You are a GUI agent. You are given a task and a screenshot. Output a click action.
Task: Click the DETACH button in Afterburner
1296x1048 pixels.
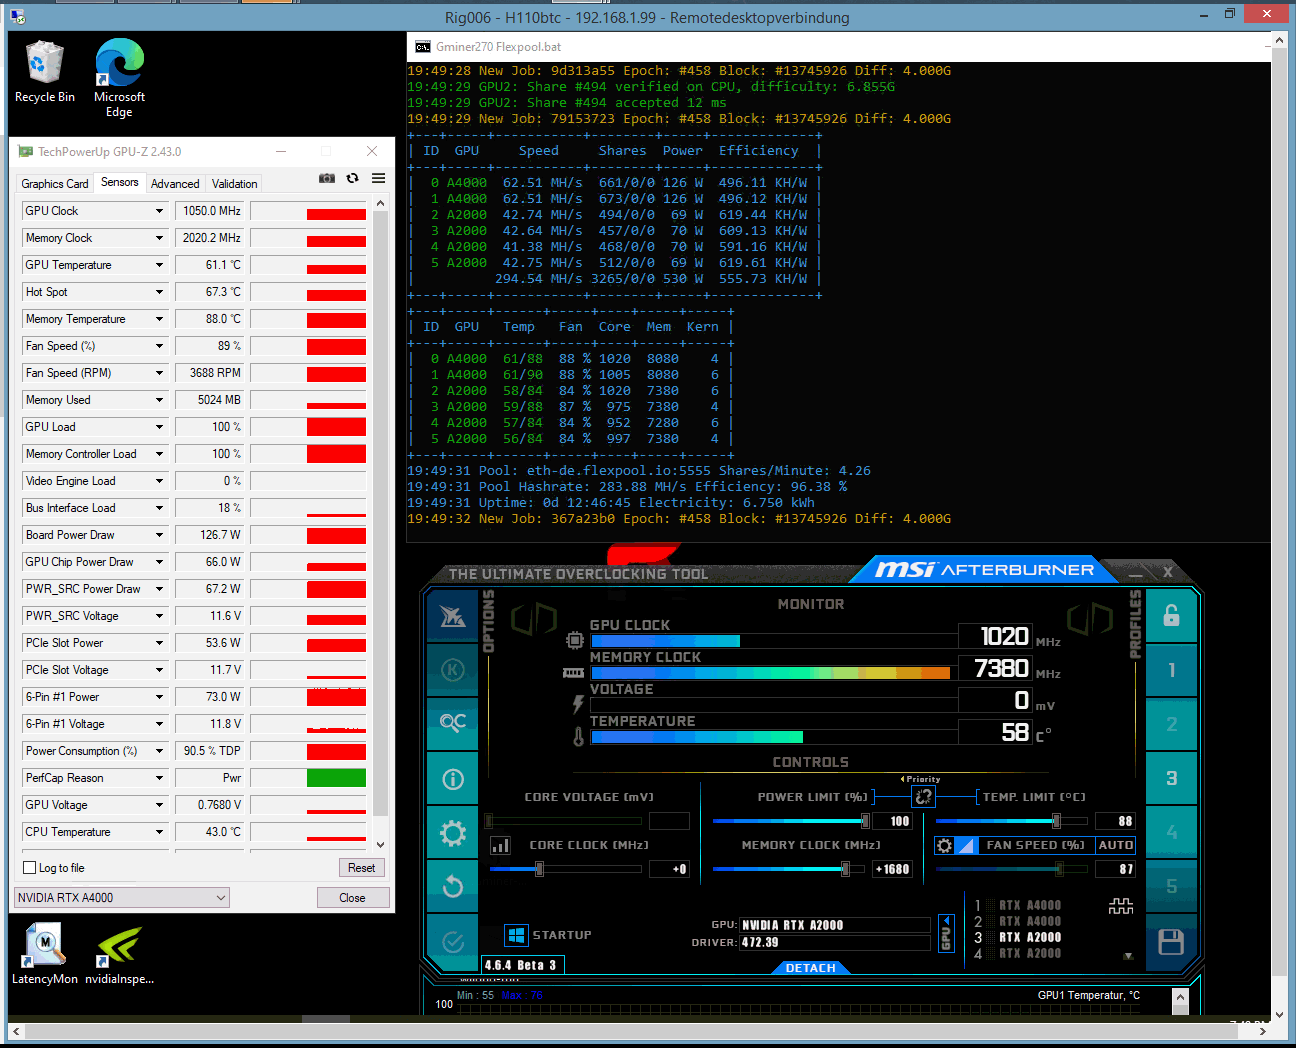point(810,968)
